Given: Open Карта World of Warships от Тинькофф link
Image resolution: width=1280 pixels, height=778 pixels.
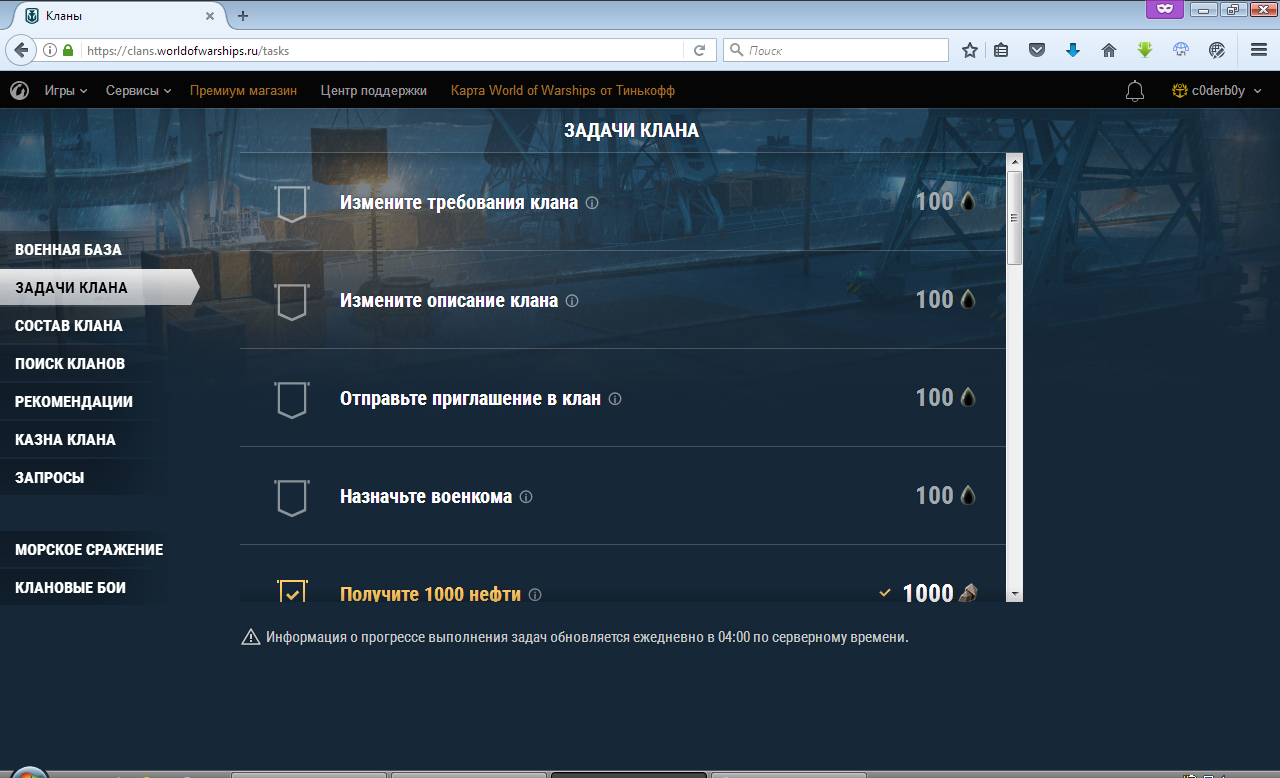Looking at the screenshot, I should [563, 91].
